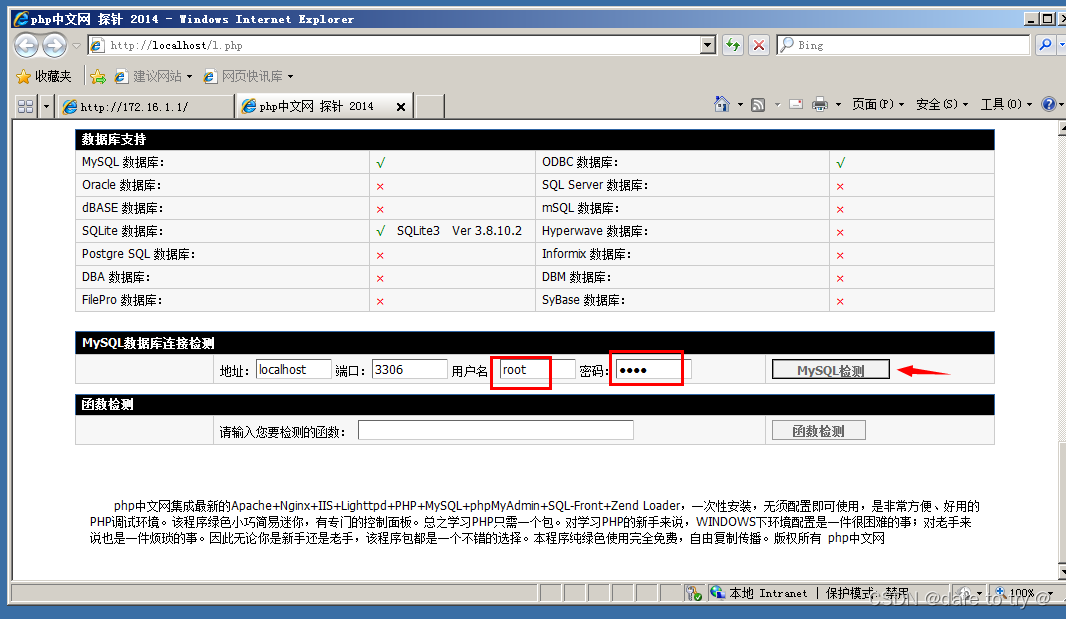Image resolution: width=1066 pixels, height=619 pixels.
Task: Click the RSS feeds icon
Action: pyautogui.click(x=758, y=105)
